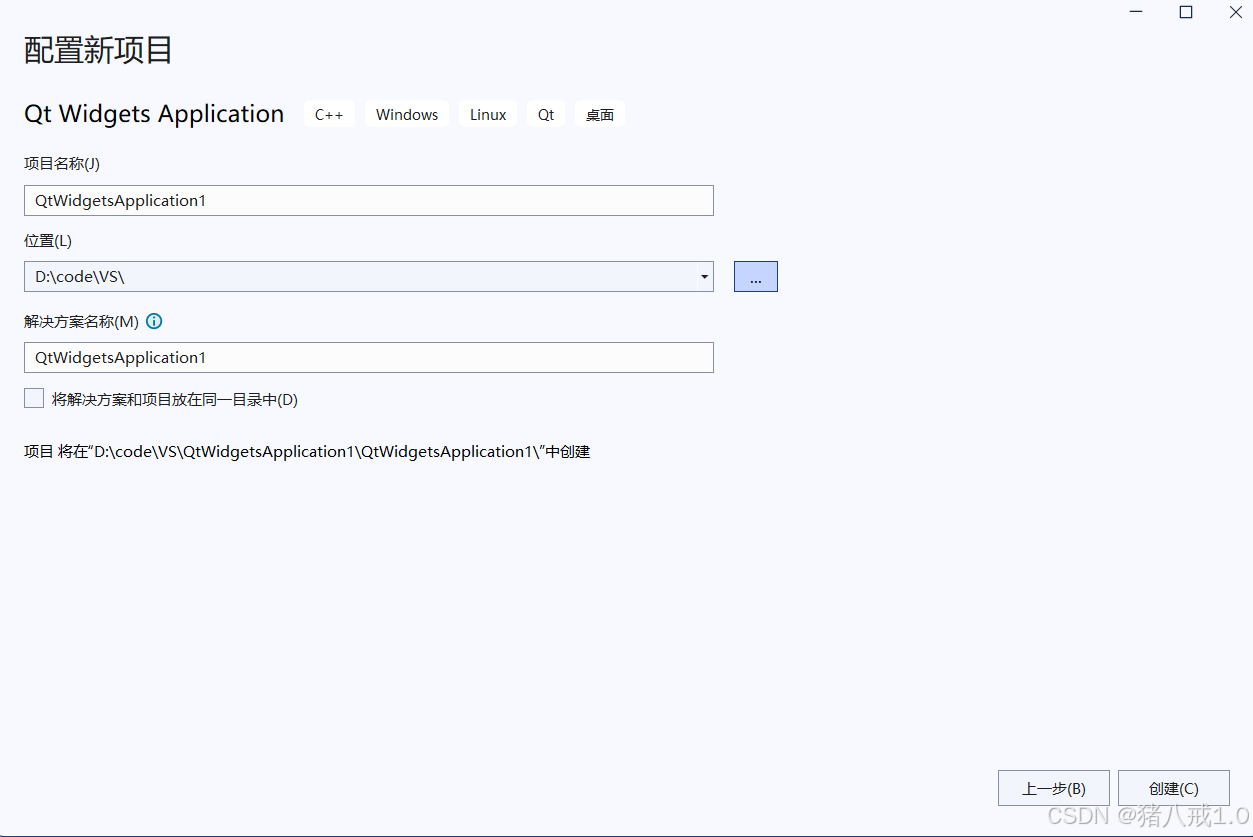Image resolution: width=1253 pixels, height=837 pixels.
Task: Click the 创建(C) button
Action: pos(1174,788)
